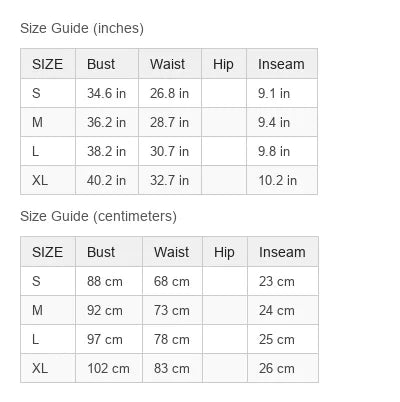The image size is (400, 402).
Task: Select the Inseam header in centimeters table
Action: (283, 252)
